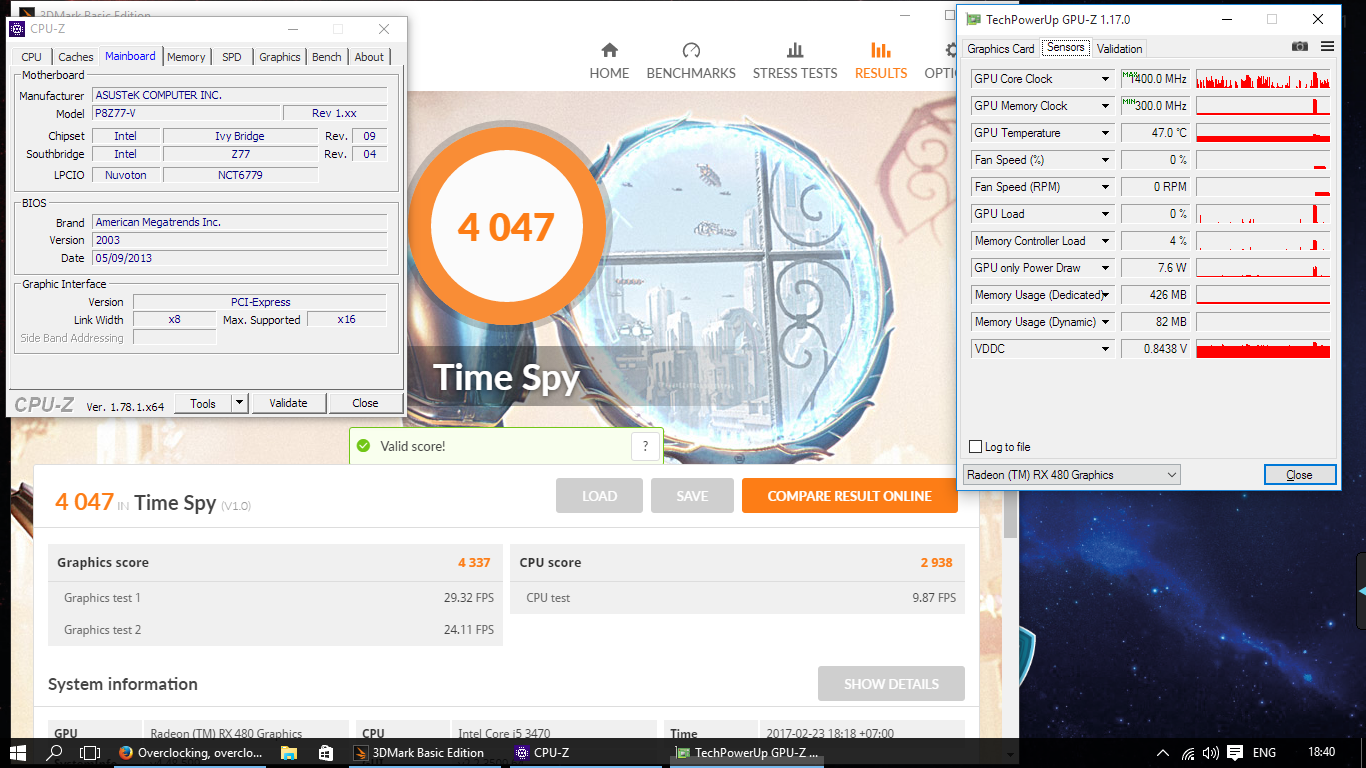The width and height of the screenshot is (1366, 768).
Task: Open the Windows Start menu
Action: 18,753
